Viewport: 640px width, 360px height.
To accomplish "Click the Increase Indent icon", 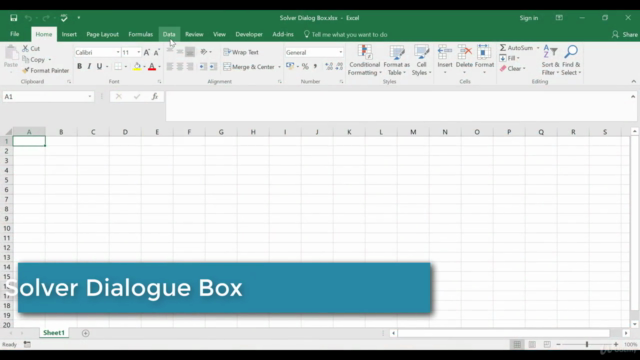I will pyautogui.click(x=213, y=67).
